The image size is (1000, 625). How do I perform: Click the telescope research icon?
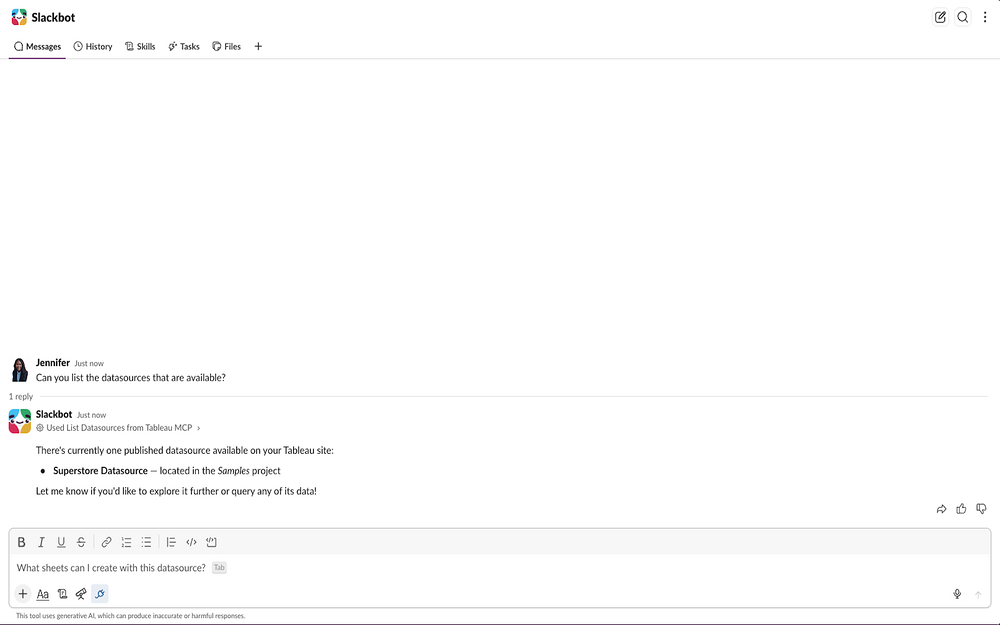pyautogui.click(x=81, y=594)
